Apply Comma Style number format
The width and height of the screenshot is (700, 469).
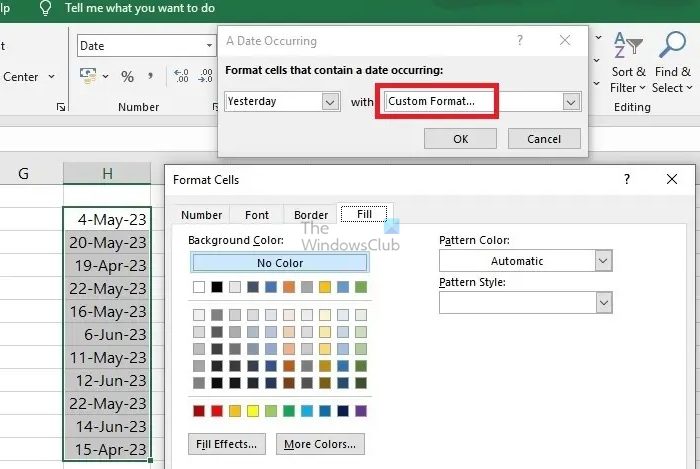(x=152, y=77)
